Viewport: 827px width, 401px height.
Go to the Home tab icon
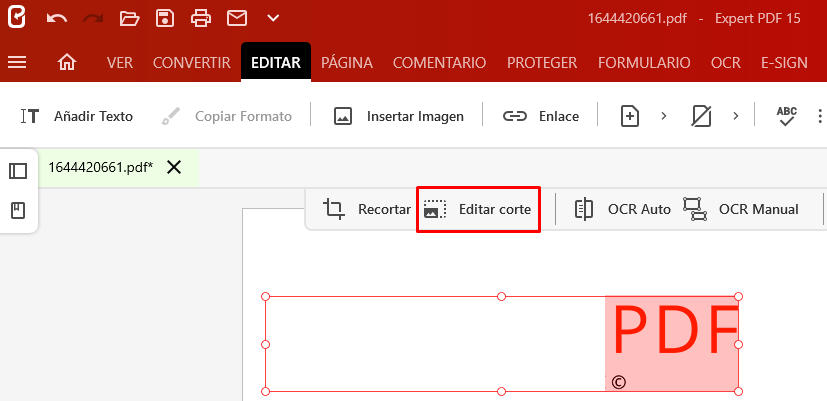click(x=67, y=63)
